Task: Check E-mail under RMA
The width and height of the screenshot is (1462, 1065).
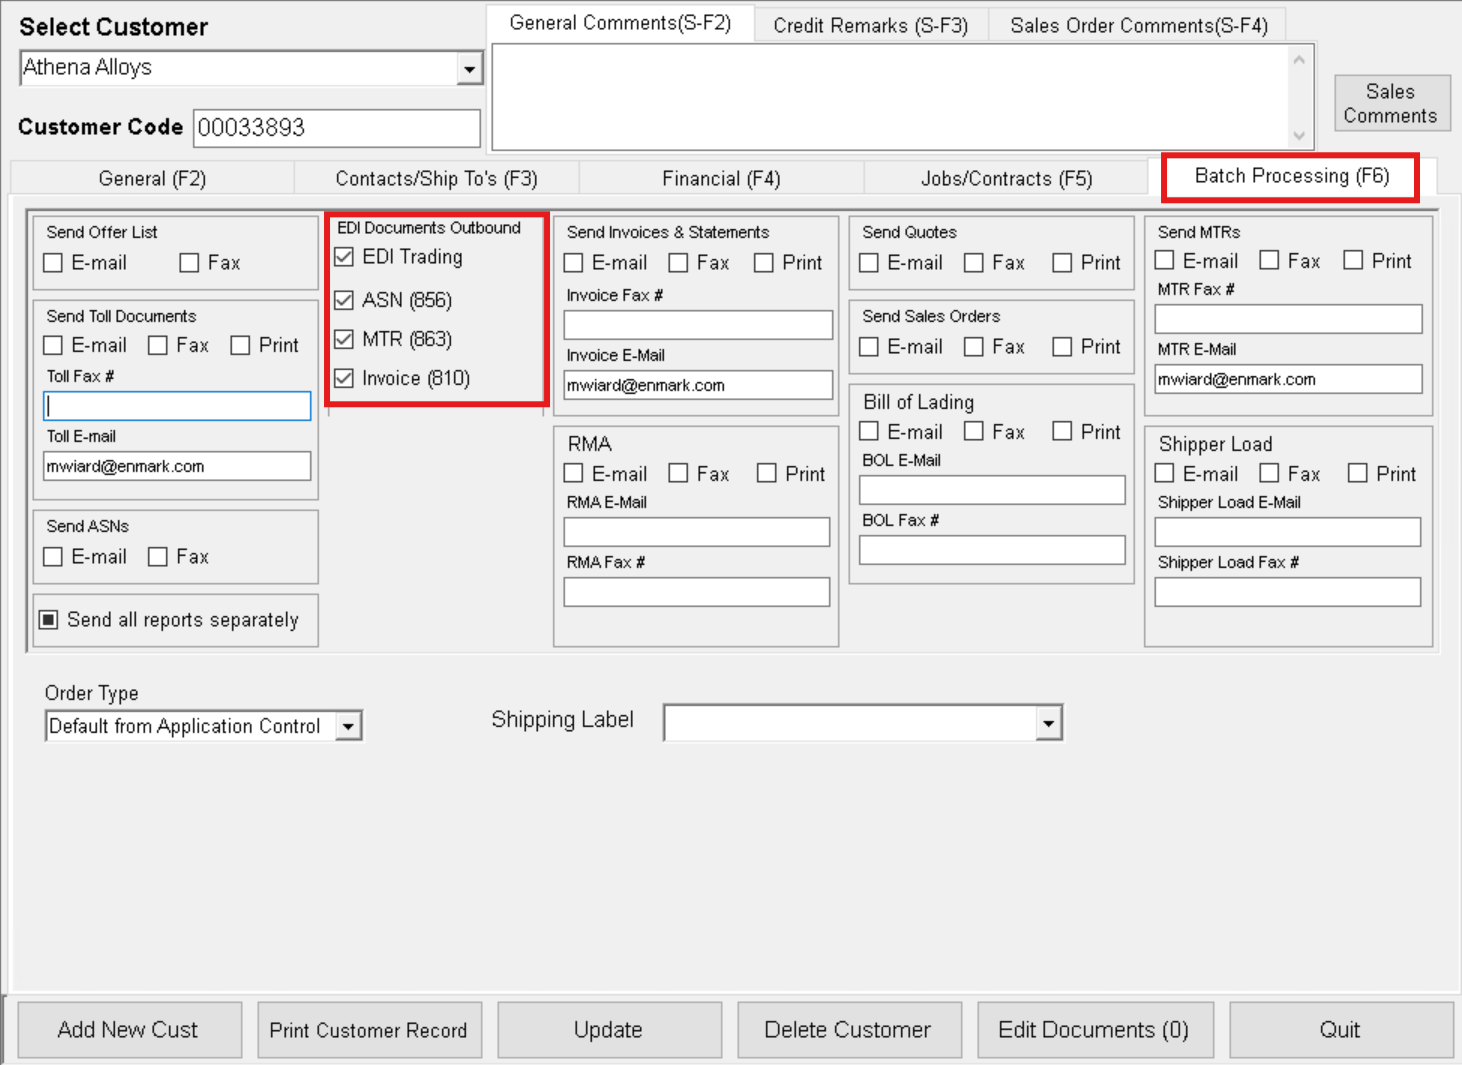Action: [573, 473]
